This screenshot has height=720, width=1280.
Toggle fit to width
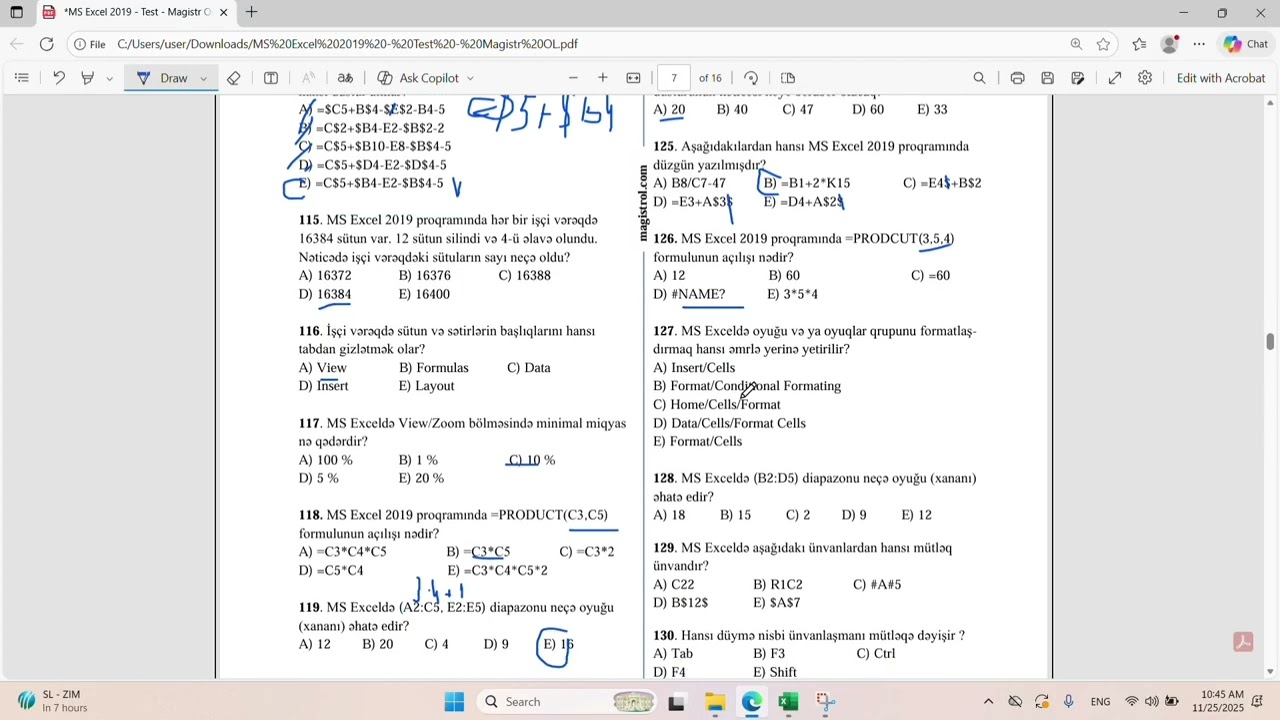pyautogui.click(x=633, y=78)
